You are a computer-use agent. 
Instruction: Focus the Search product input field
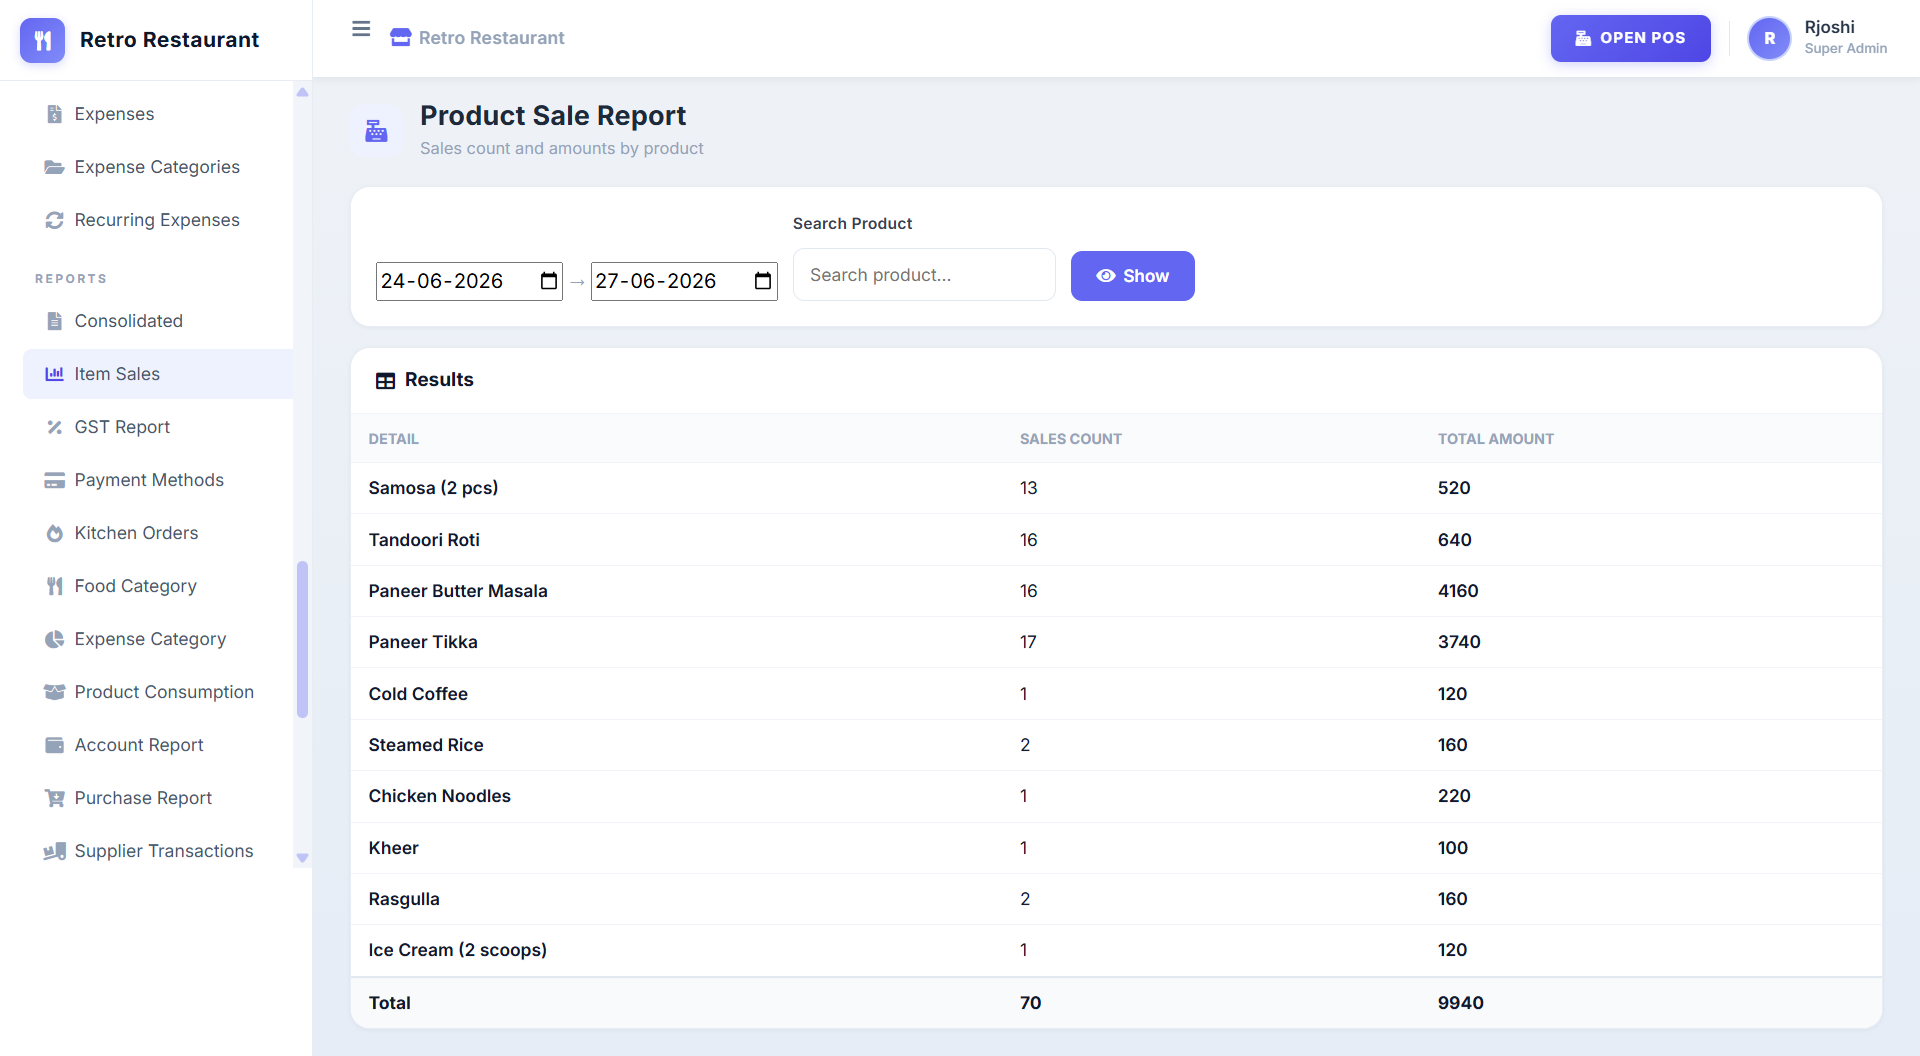pyautogui.click(x=924, y=275)
